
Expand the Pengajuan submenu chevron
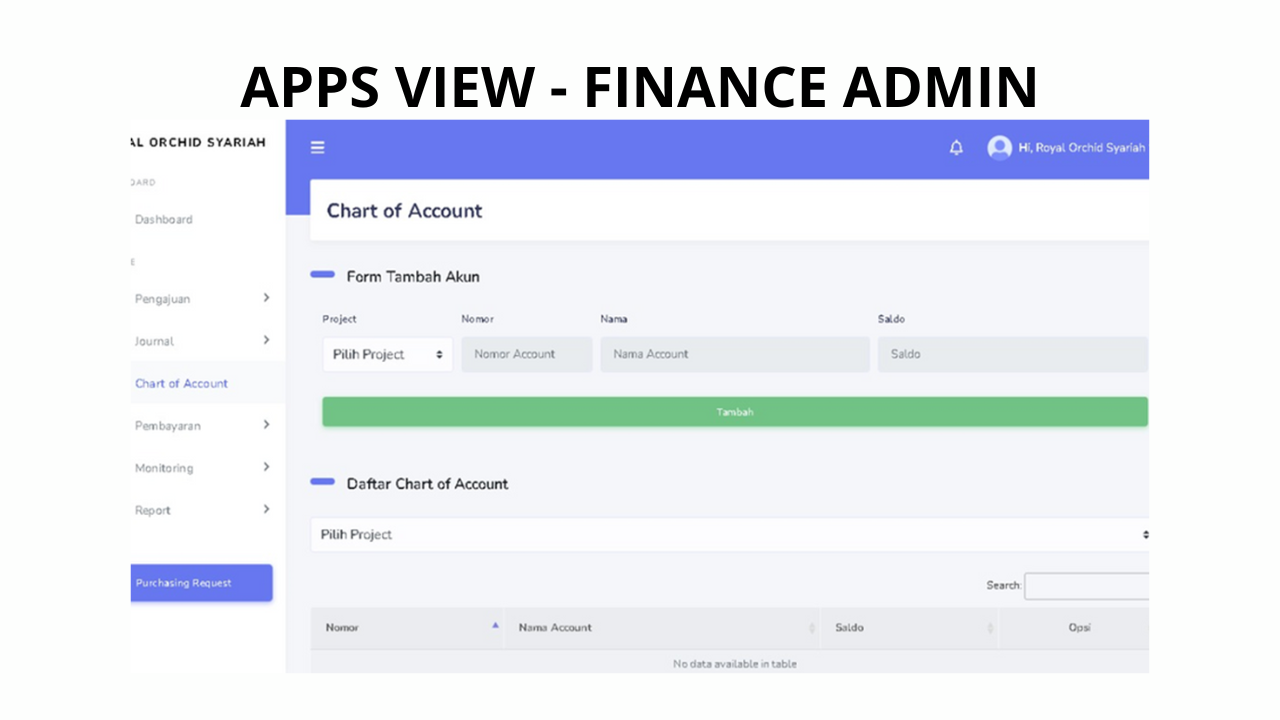click(266, 298)
